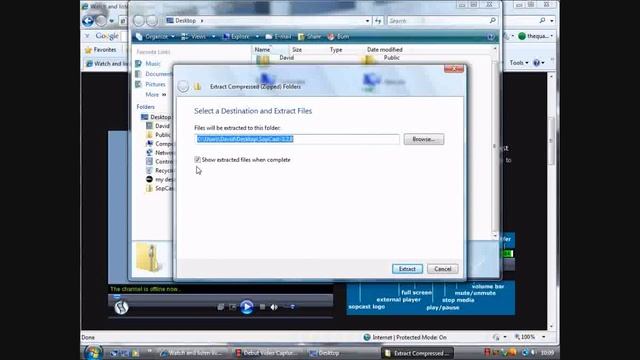Click the E-mail toolbar button
Viewport: 640px width, 360px height.
tap(278, 37)
